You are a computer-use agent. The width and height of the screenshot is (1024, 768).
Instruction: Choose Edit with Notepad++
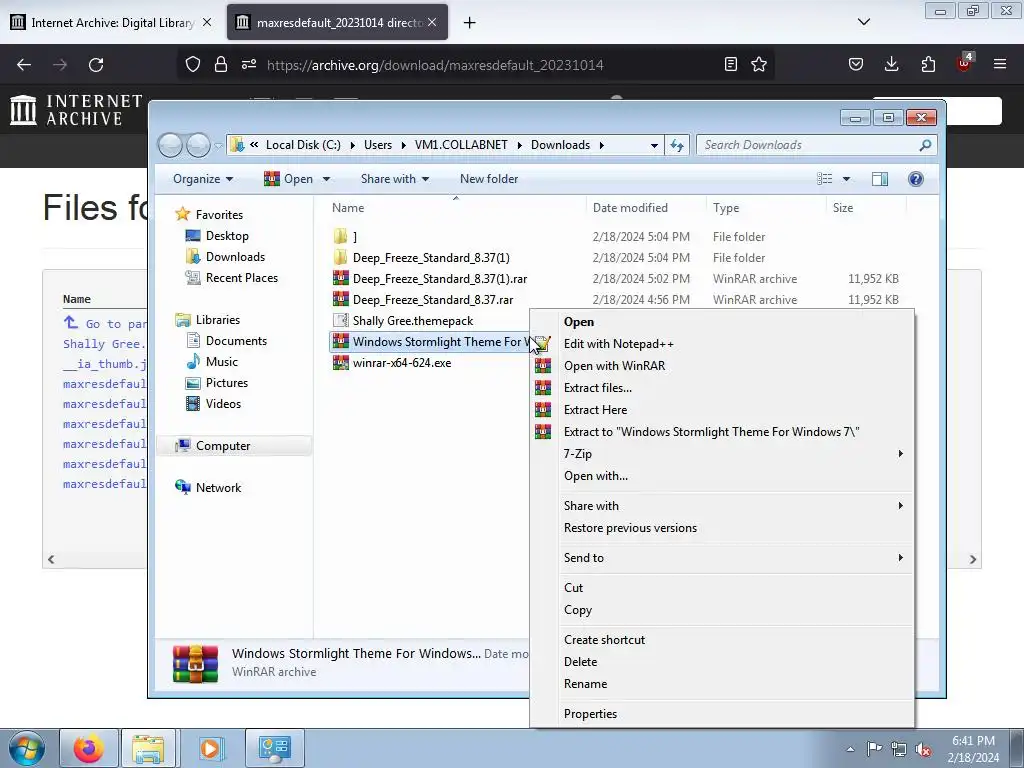tap(618, 344)
